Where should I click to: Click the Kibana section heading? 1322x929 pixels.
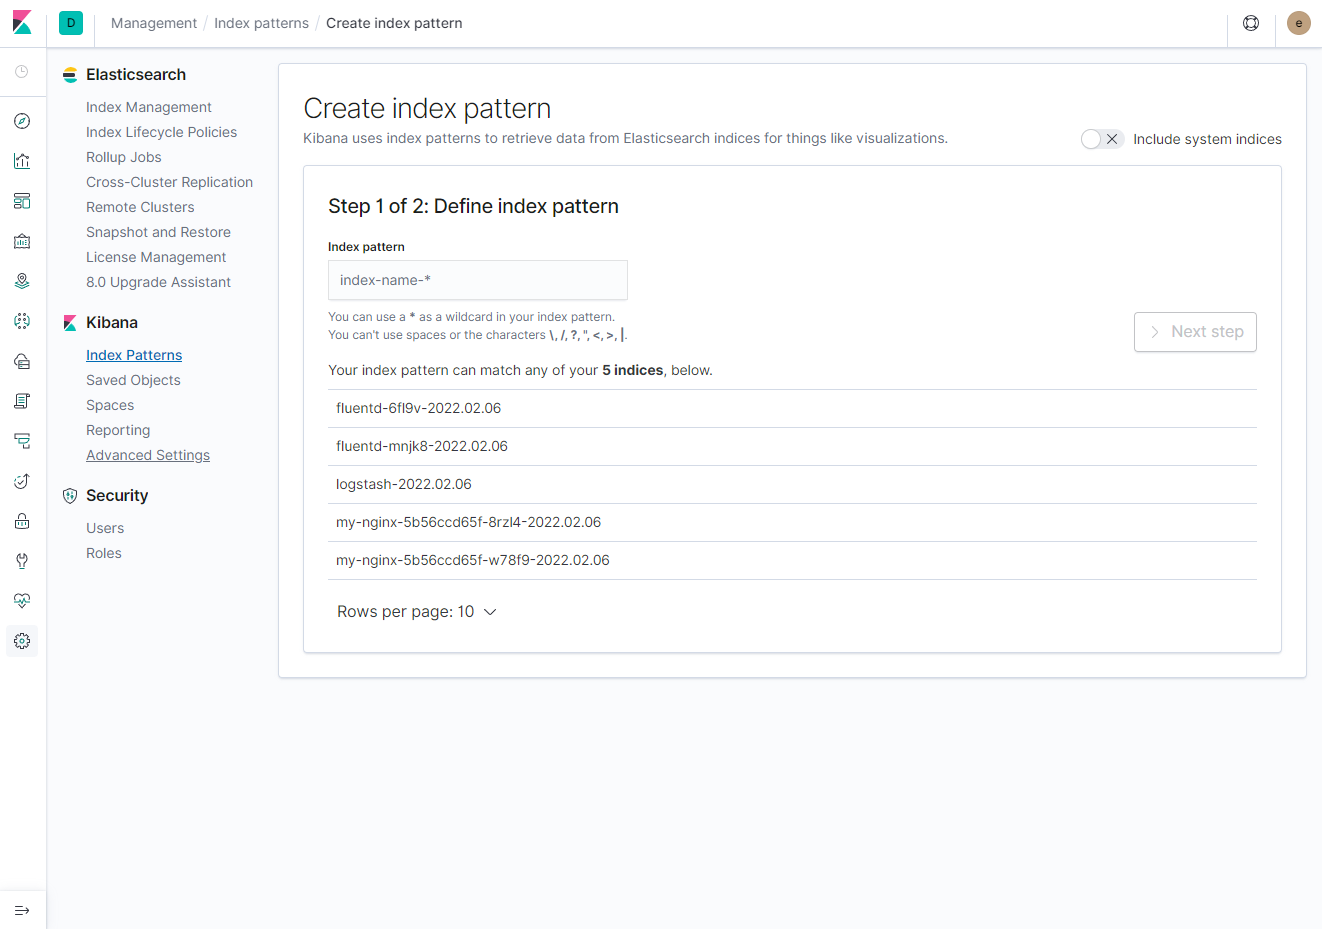(x=112, y=323)
